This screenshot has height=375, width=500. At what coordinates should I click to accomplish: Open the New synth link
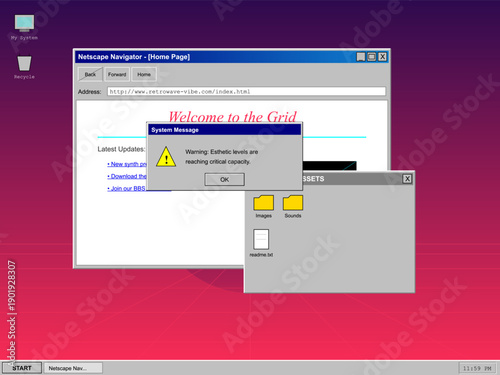127,164
